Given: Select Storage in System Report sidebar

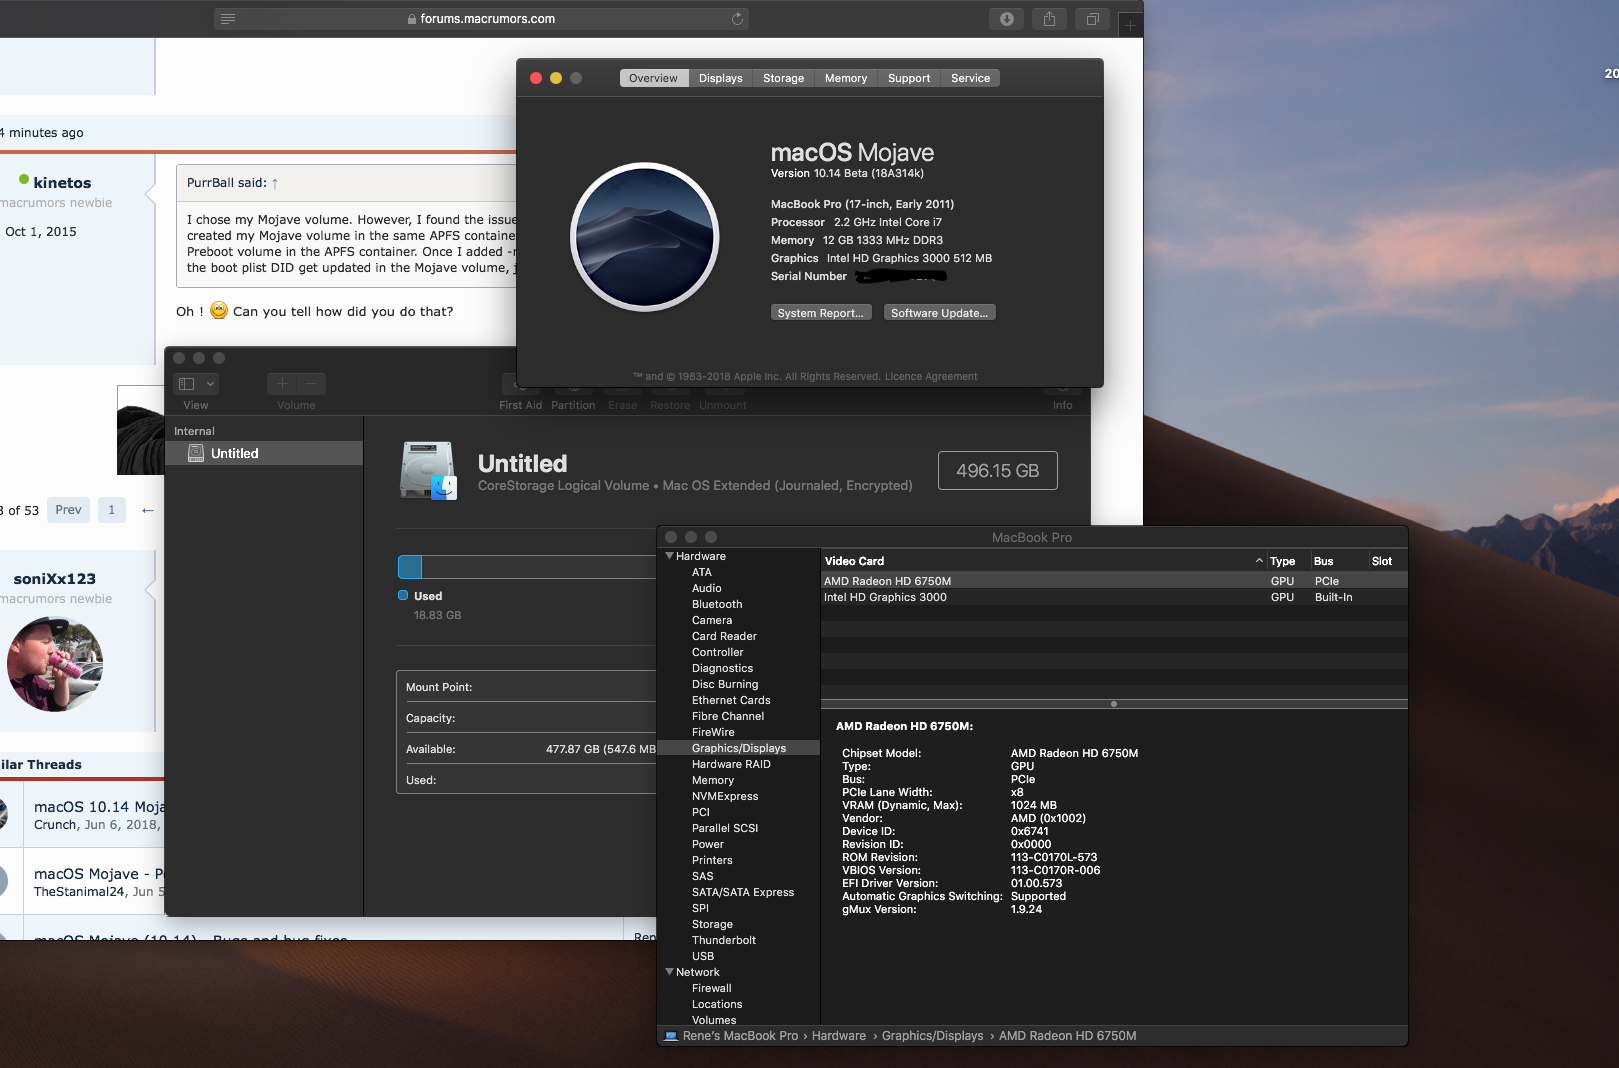Looking at the screenshot, I should click(x=712, y=924).
